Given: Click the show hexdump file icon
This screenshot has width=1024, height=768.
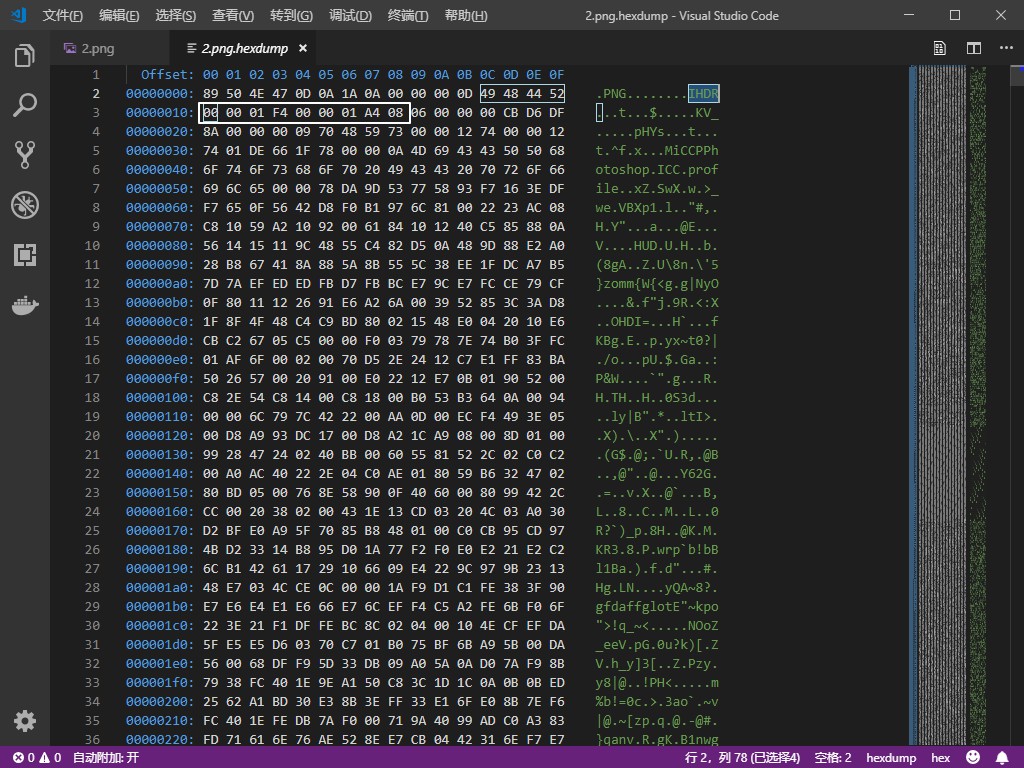Looking at the screenshot, I should 940,48.
